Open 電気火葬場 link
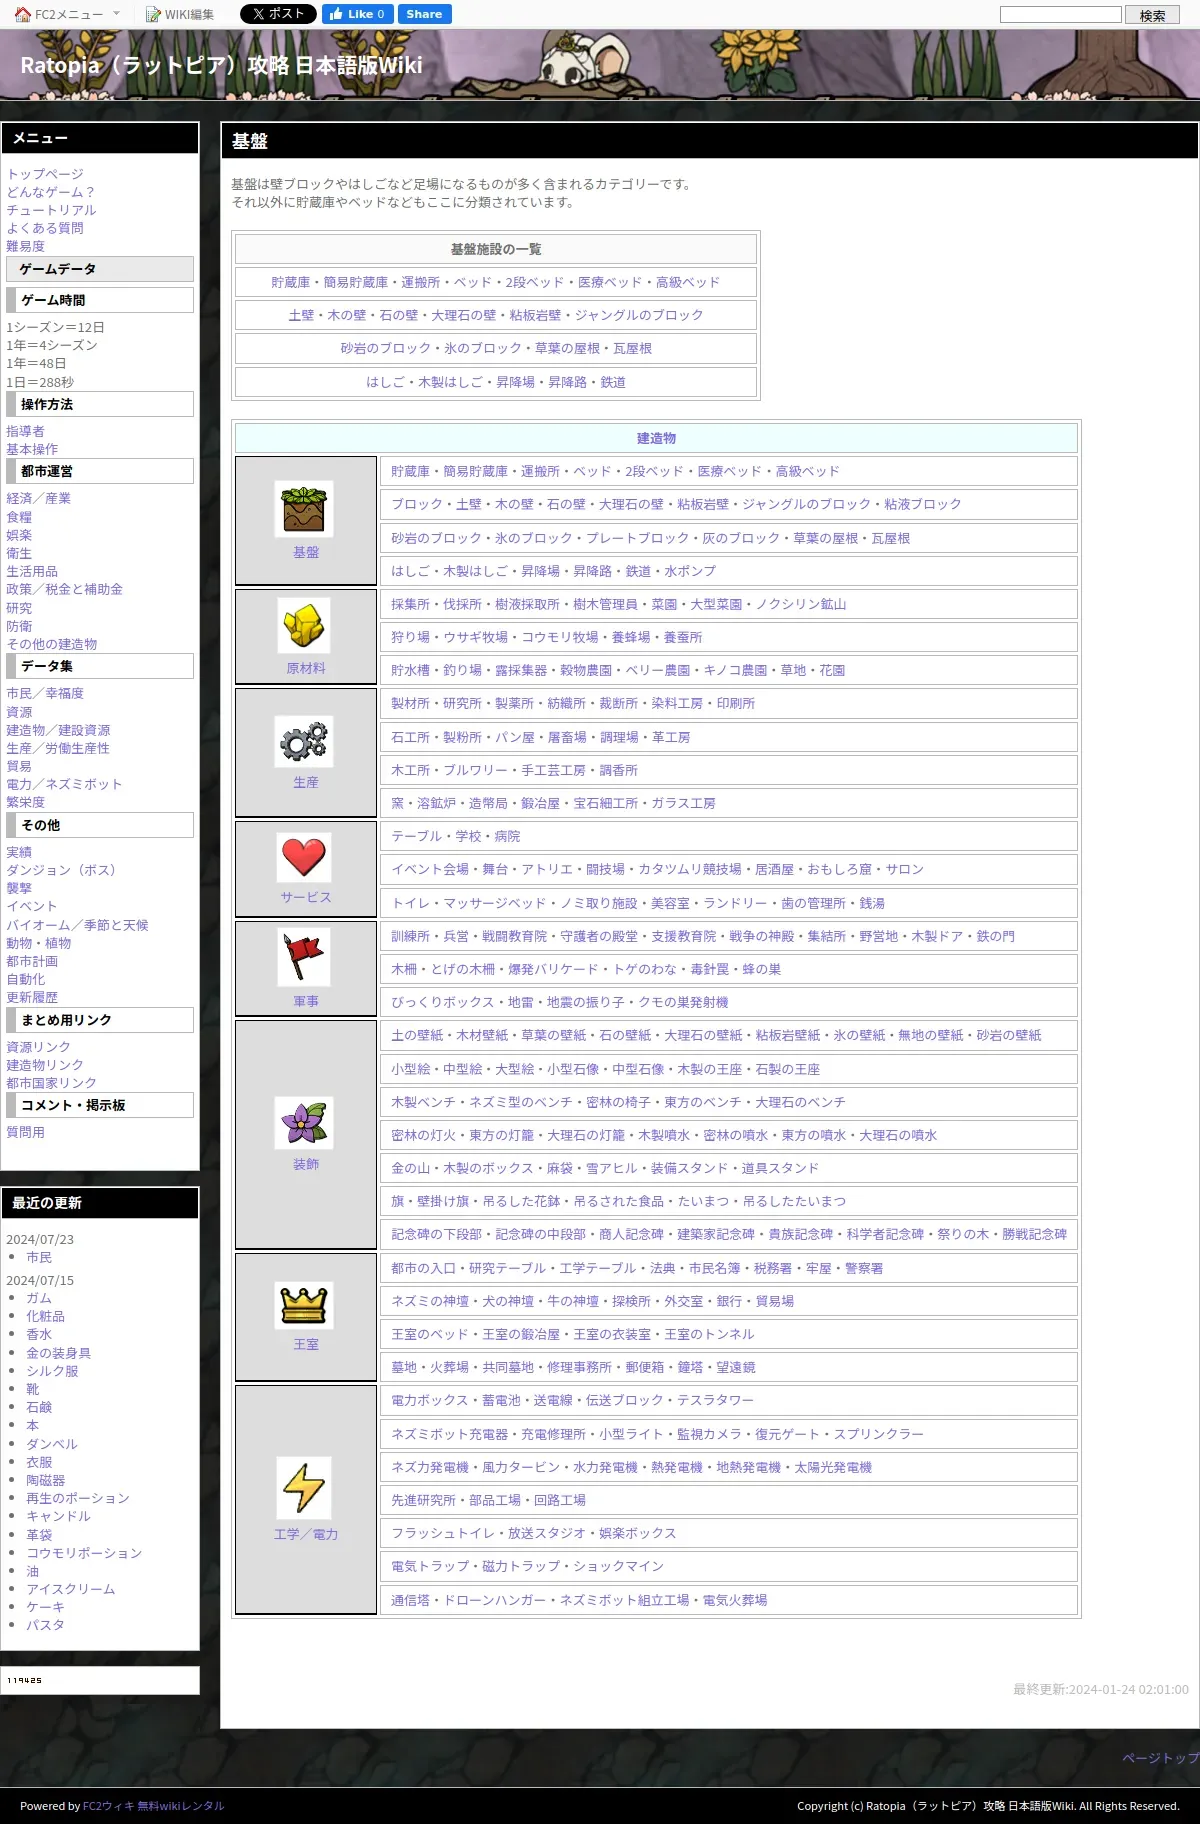This screenshot has width=1200, height=1824. pos(735,1600)
